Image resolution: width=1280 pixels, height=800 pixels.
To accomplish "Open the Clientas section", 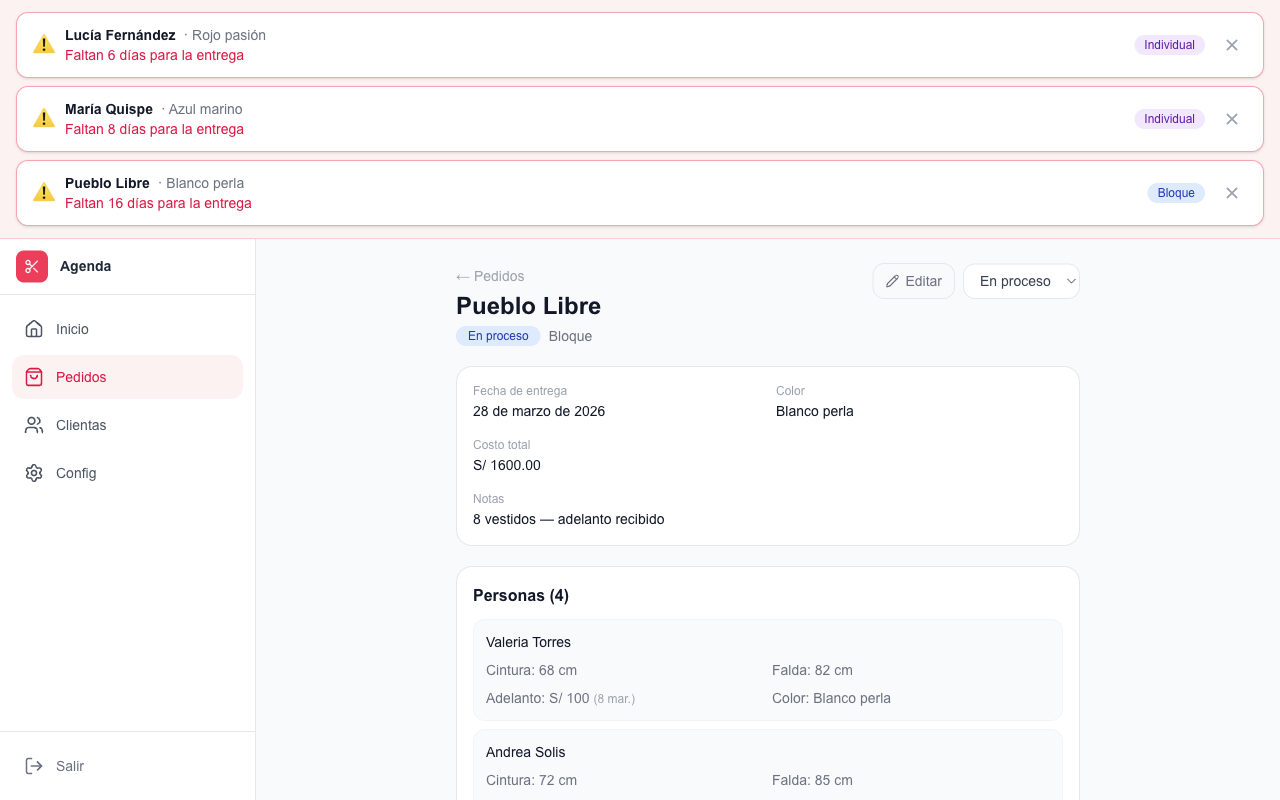I will [x=81, y=425].
